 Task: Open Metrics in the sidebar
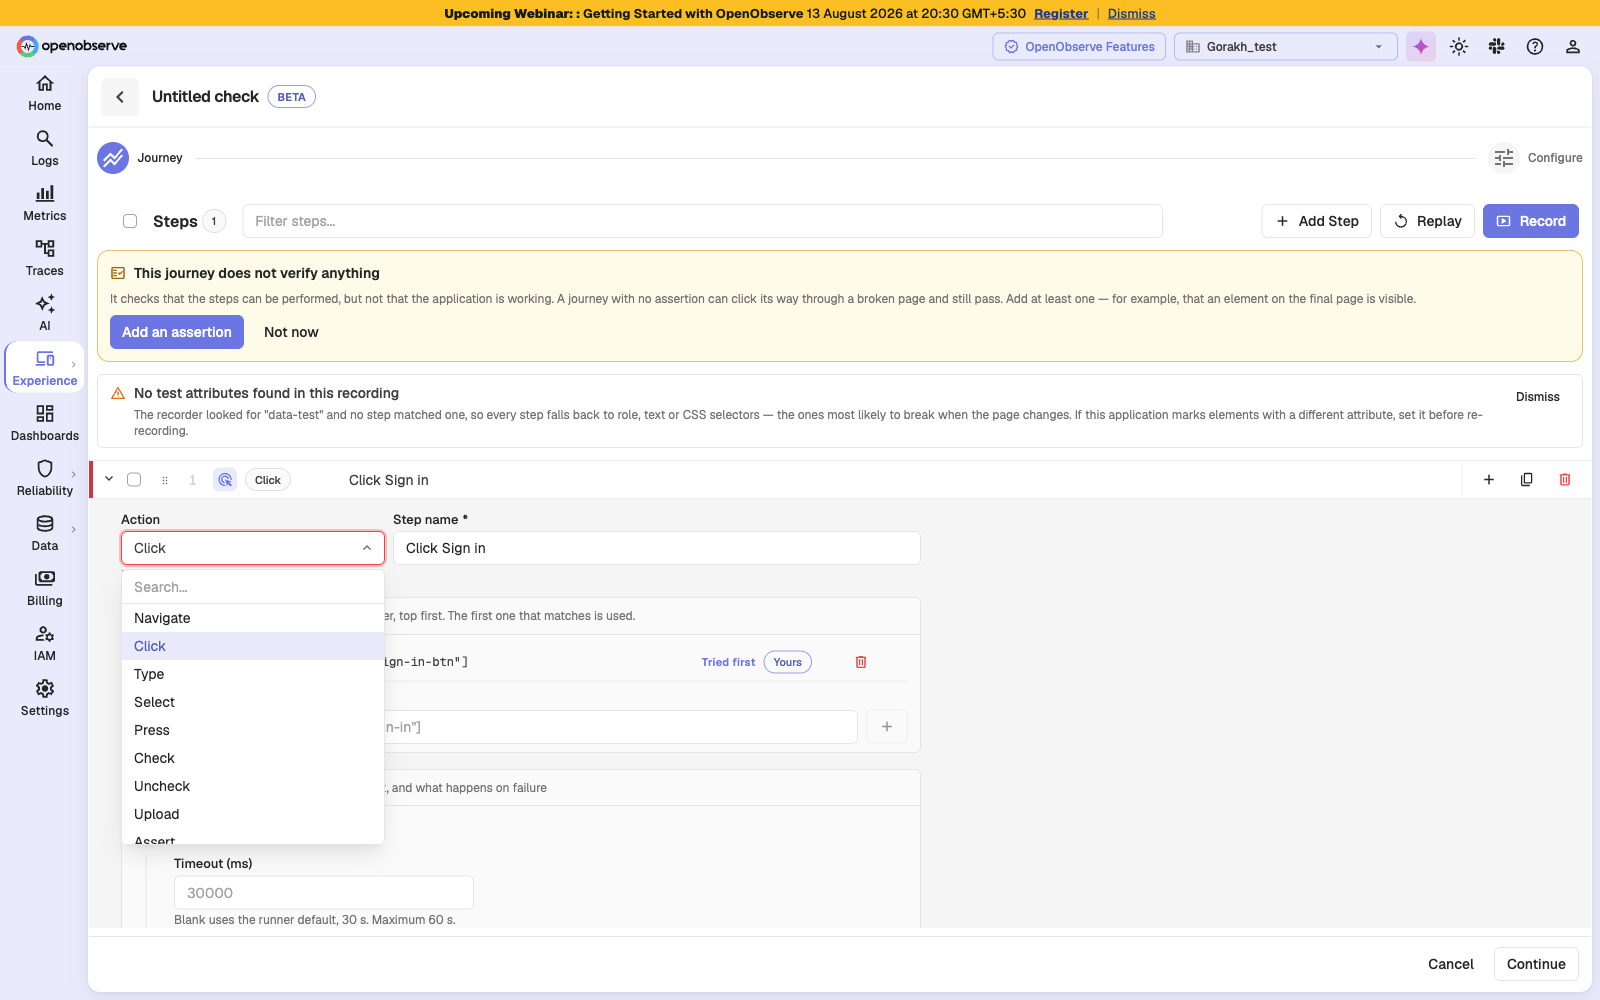coord(45,204)
